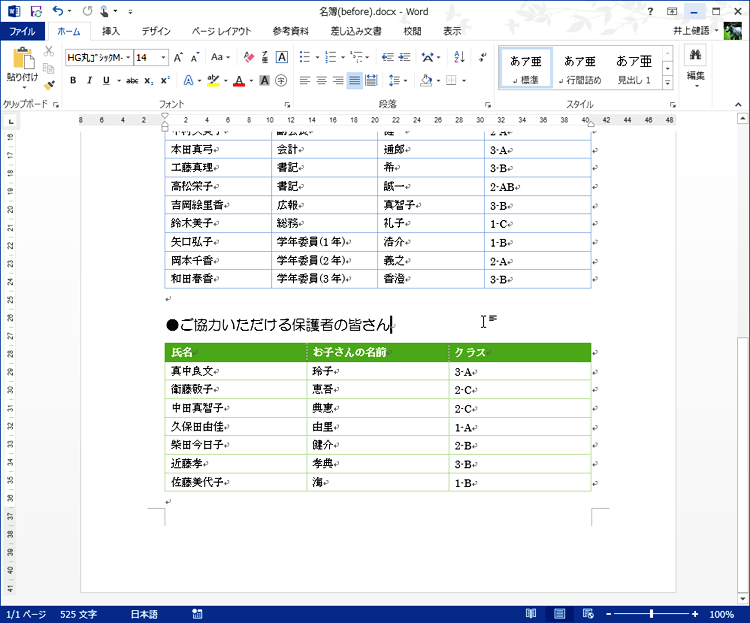
Task: Click the Cut scissors icon
Action: coord(49,51)
